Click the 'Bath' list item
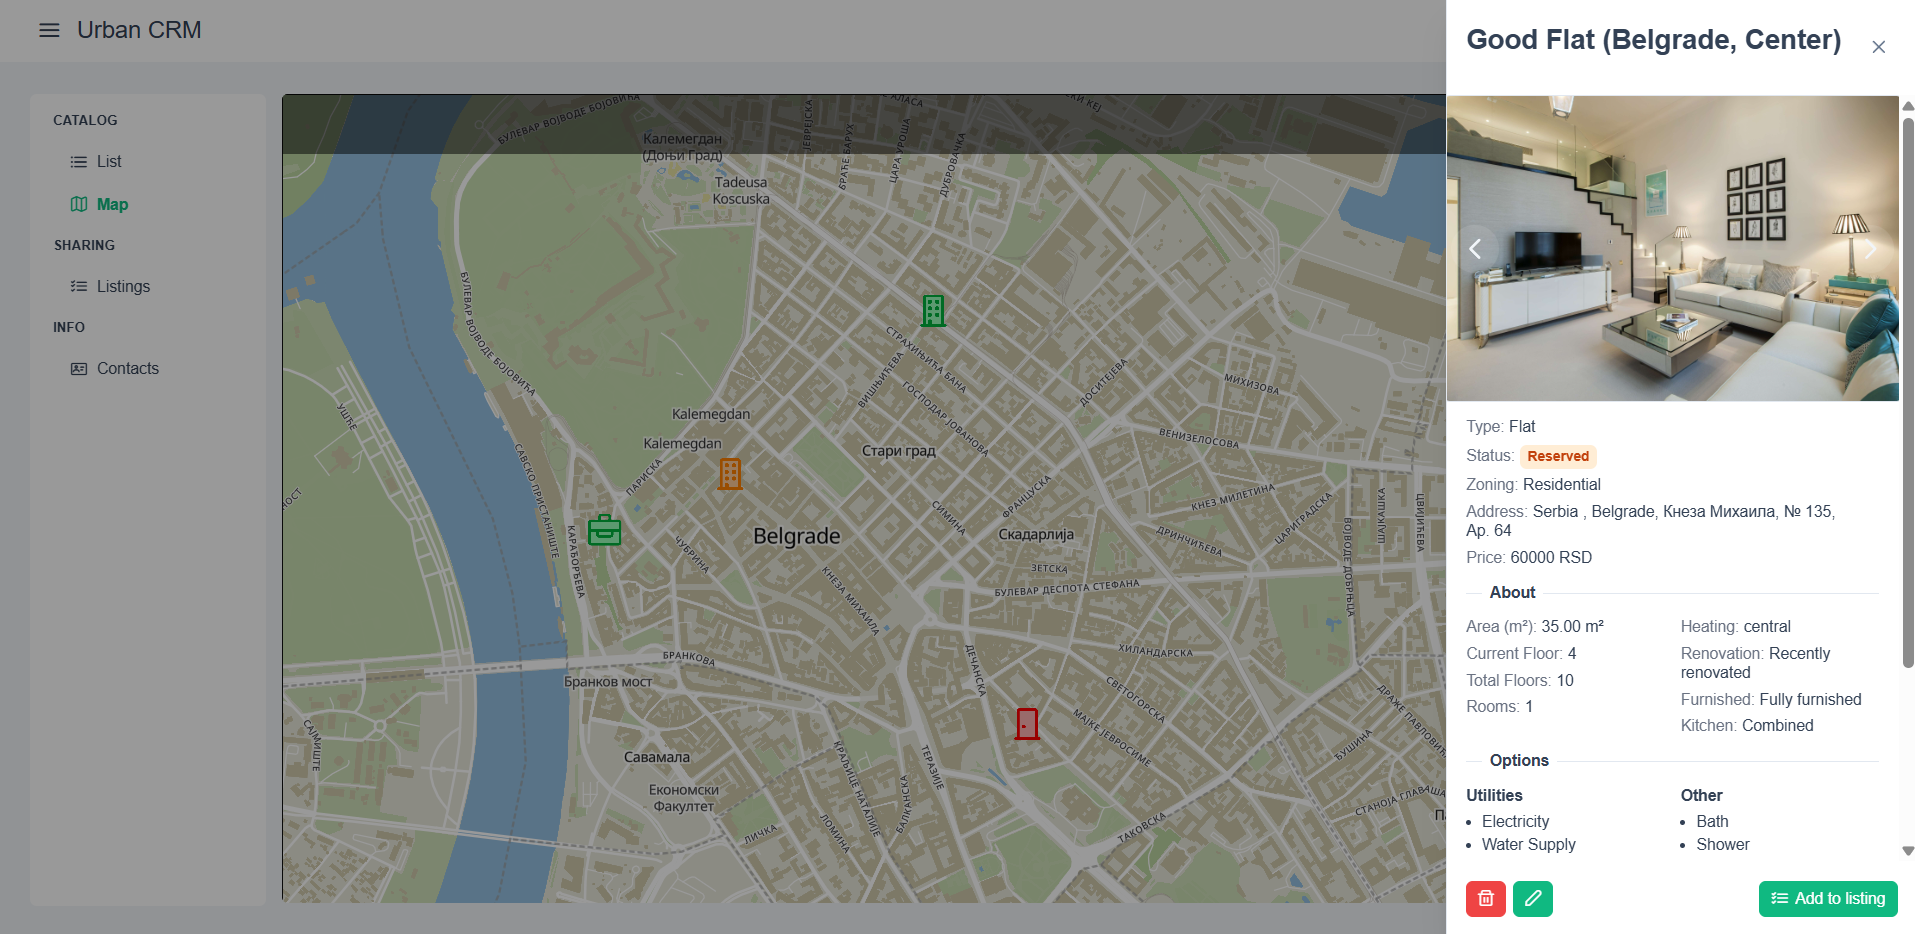The image size is (1915, 934). [1712, 821]
